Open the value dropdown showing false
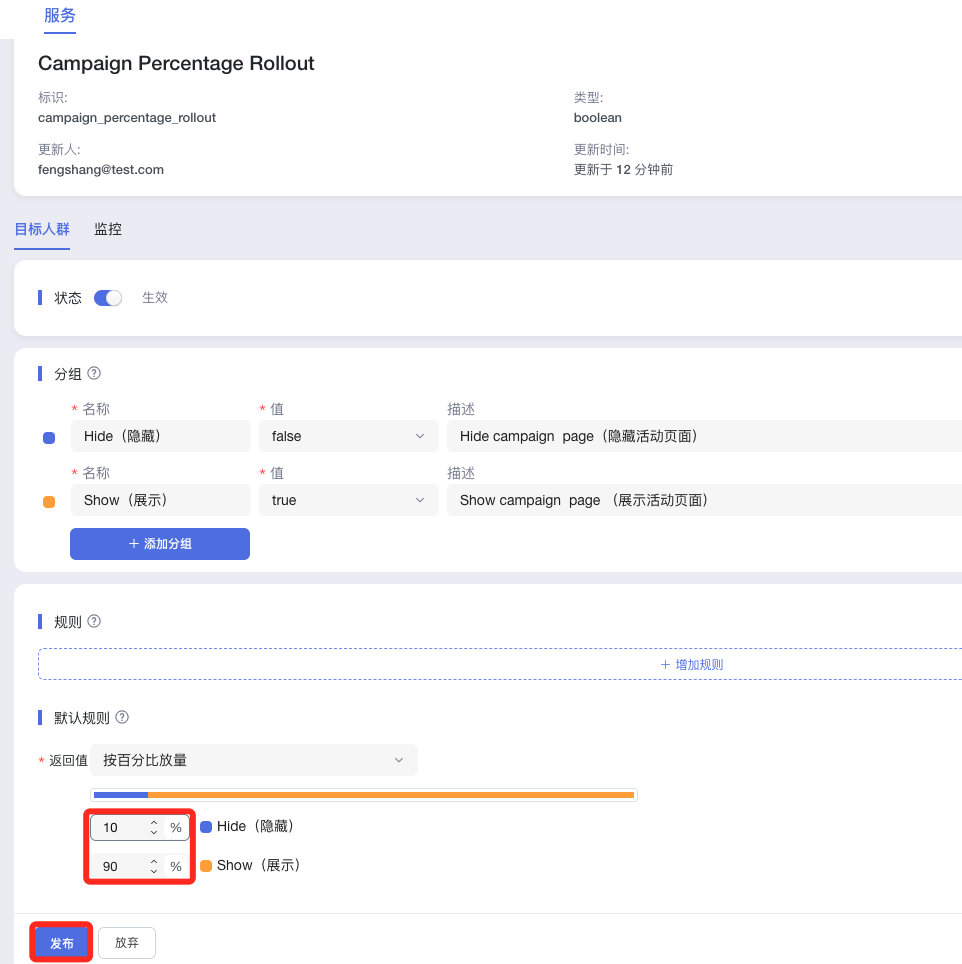The width and height of the screenshot is (962, 964). 348,436
